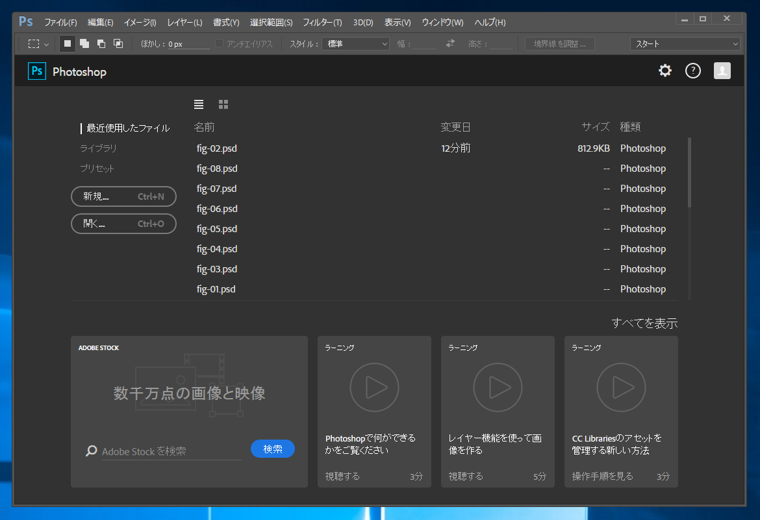
Task: Click the height (高さ) input field
Action: [502, 44]
